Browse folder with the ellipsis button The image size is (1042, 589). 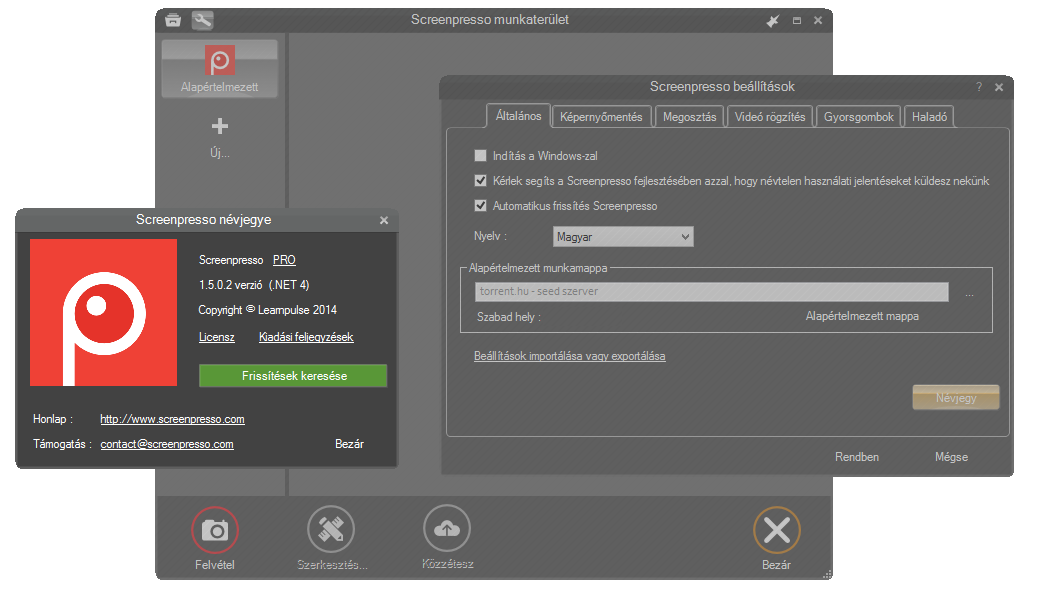click(970, 293)
